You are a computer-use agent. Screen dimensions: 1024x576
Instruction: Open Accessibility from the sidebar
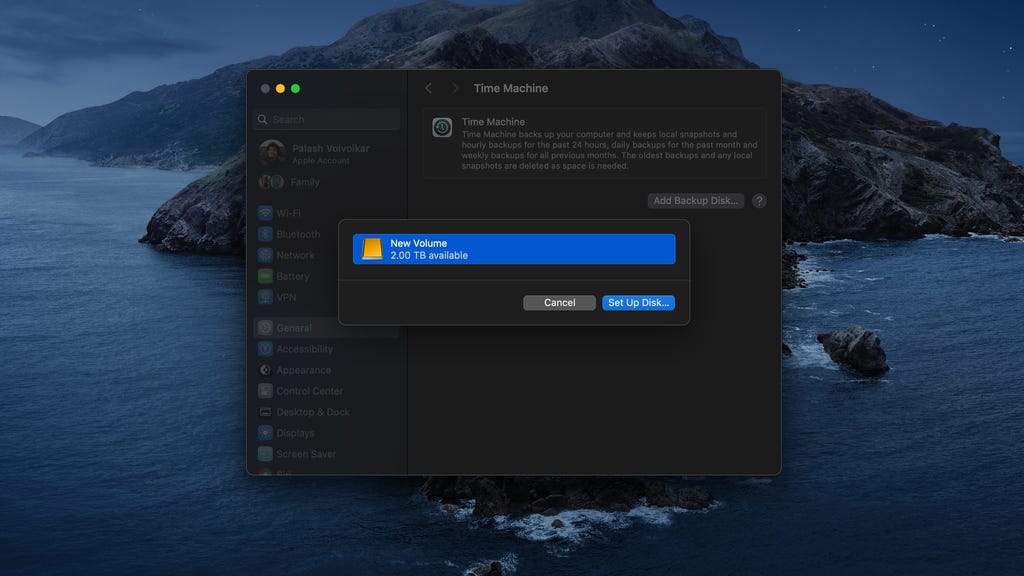[x=304, y=349]
